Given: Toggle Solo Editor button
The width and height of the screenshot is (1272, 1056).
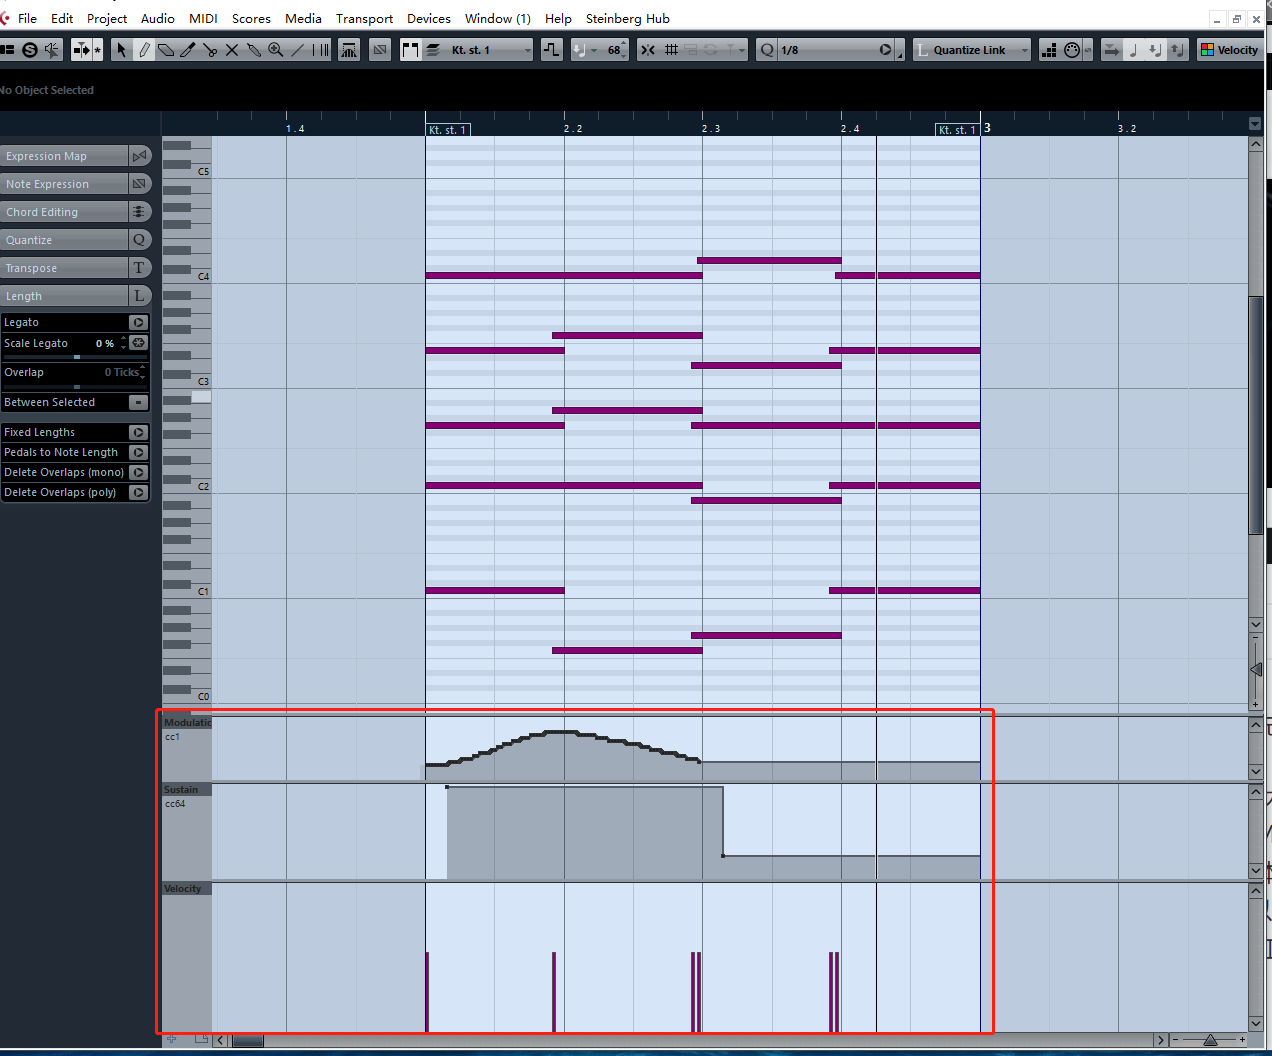Looking at the screenshot, I should 30,49.
